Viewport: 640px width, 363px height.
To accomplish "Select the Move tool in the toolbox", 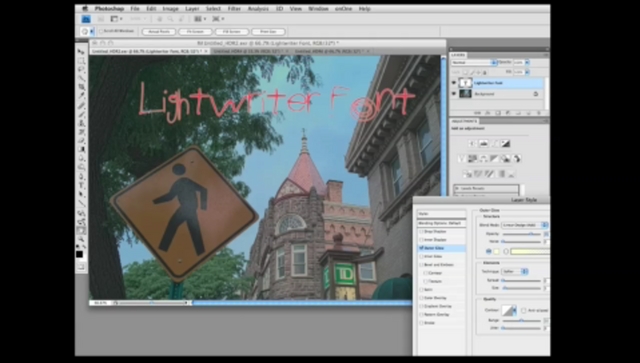I will (81, 52).
